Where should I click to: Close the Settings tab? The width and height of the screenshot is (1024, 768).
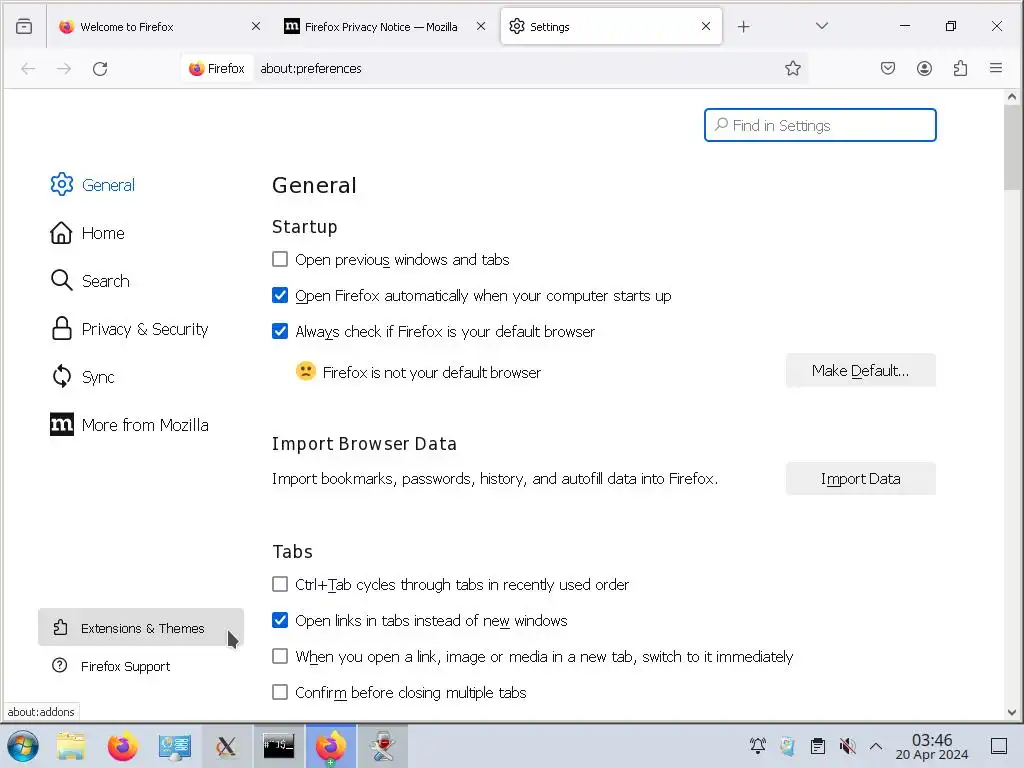[706, 26]
